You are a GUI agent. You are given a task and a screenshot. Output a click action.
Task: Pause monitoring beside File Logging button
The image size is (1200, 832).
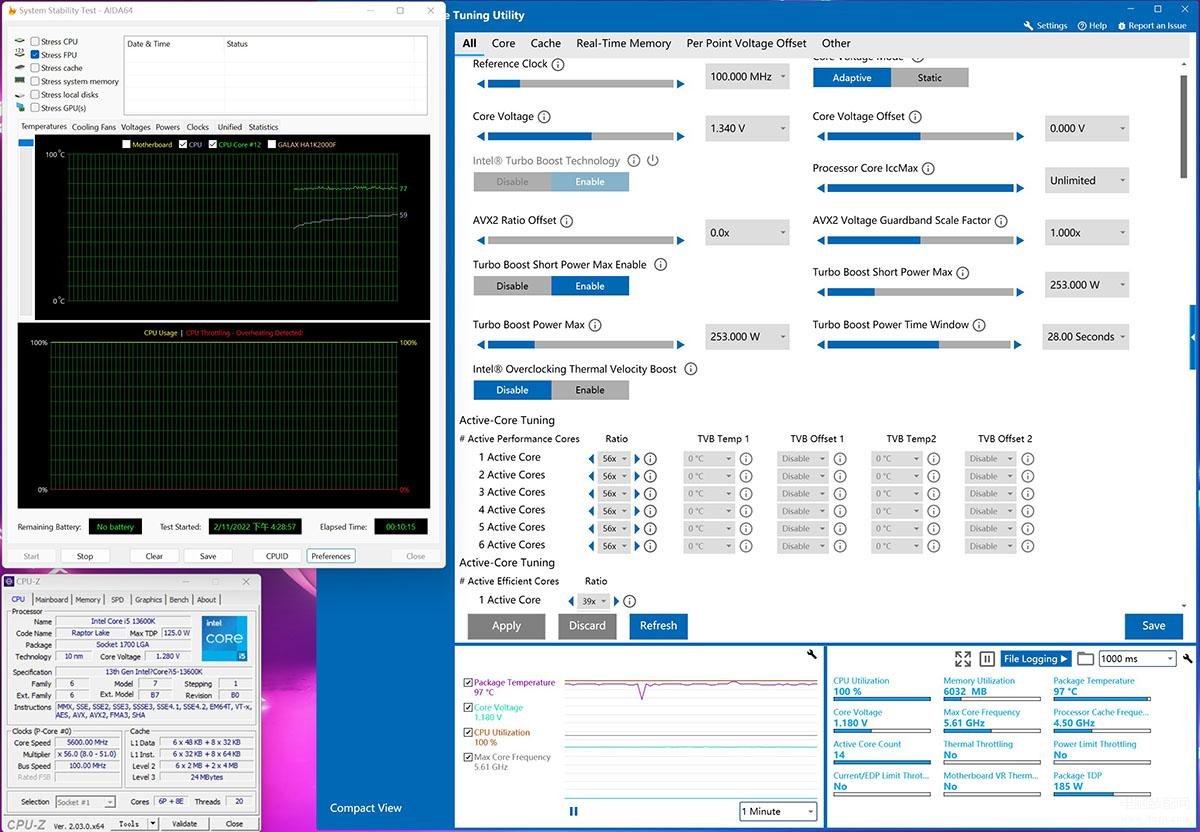pyautogui.click(x=987, y=658)
